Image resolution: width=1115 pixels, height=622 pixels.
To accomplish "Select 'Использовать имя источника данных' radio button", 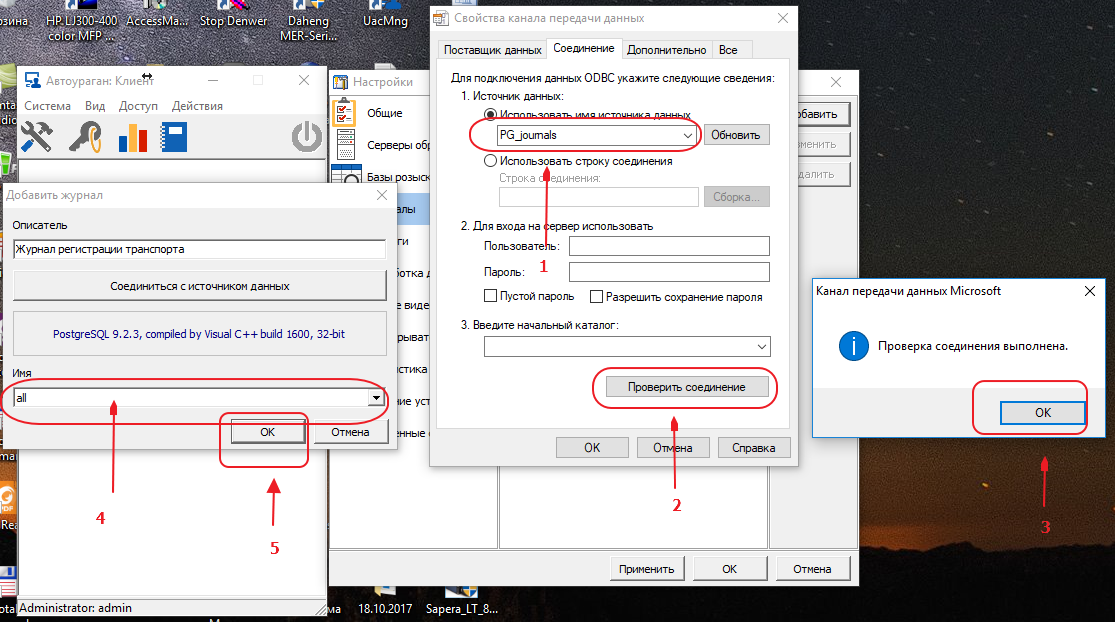I will (490, 116).
